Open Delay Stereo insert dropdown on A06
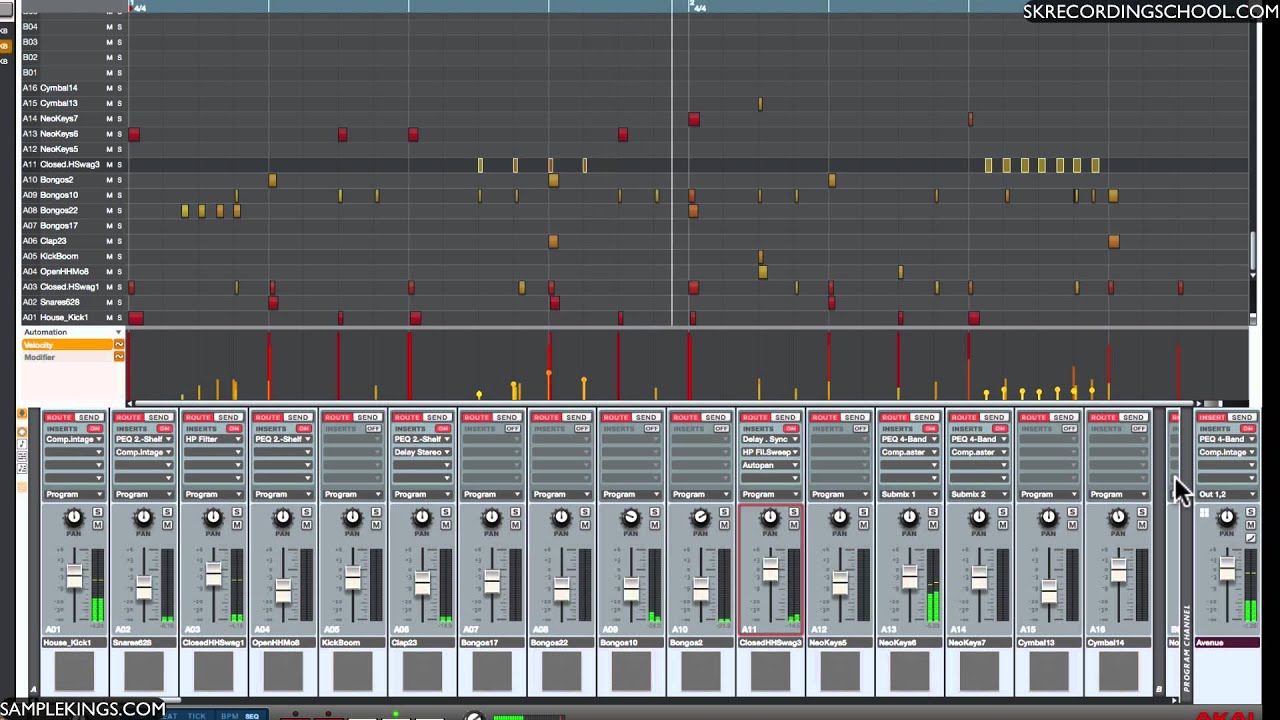This screenshot has height=720, width=1280. click(422, 452)
